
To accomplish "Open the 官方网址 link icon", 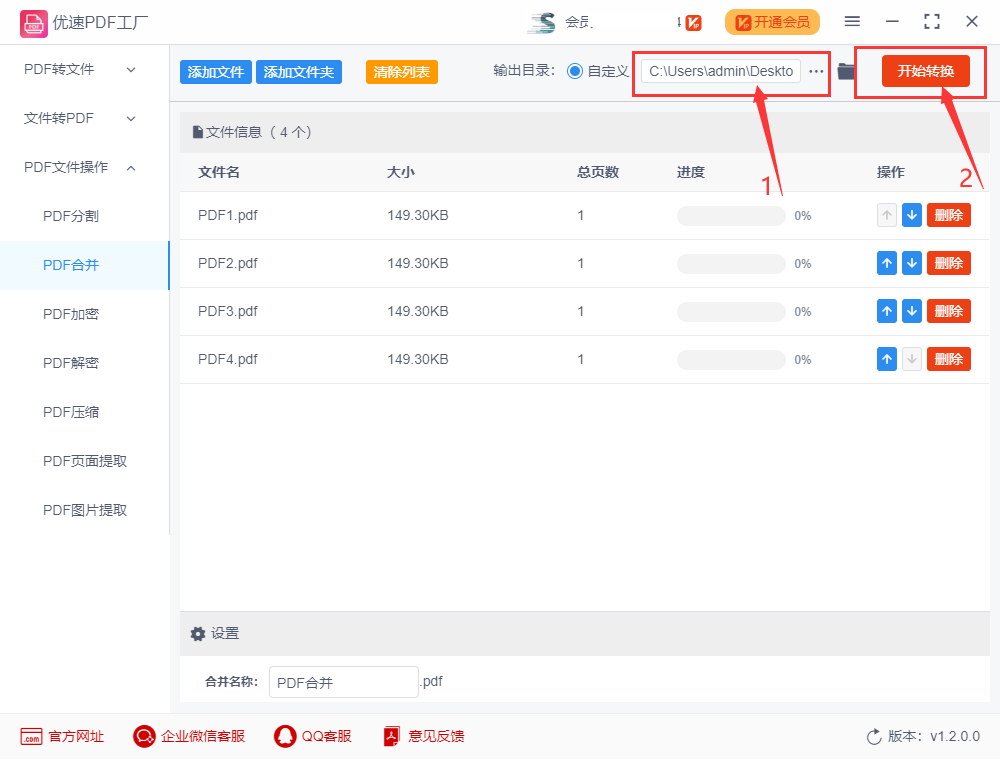I will click(31, 736).
